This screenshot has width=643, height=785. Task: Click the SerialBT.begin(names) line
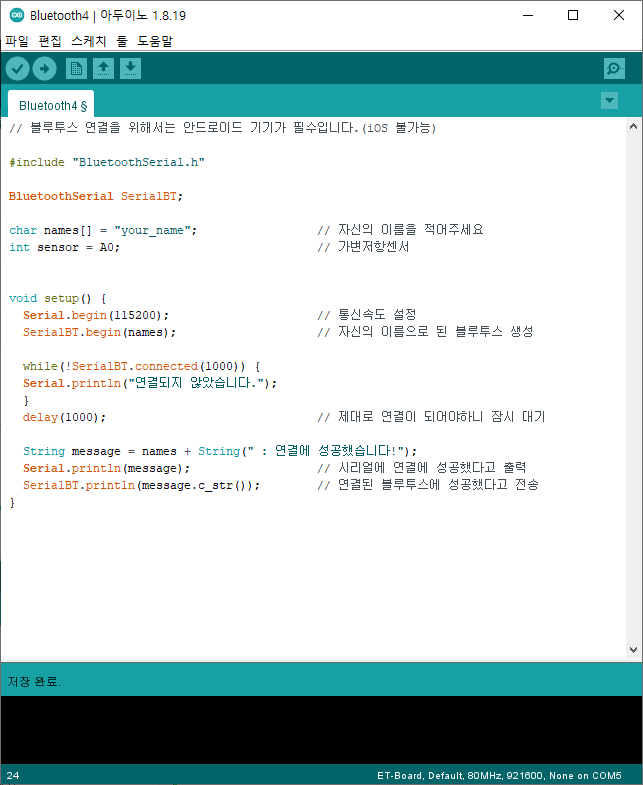99,332
